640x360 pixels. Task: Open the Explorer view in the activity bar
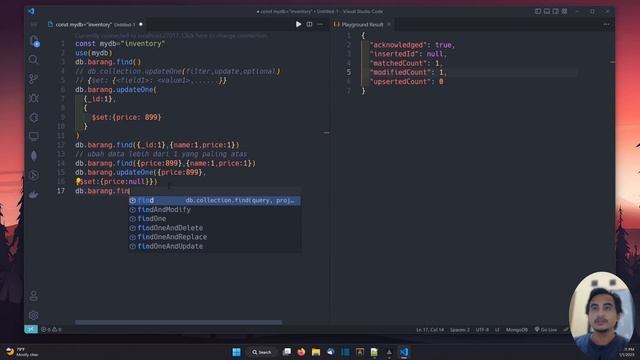pos(34,40)
